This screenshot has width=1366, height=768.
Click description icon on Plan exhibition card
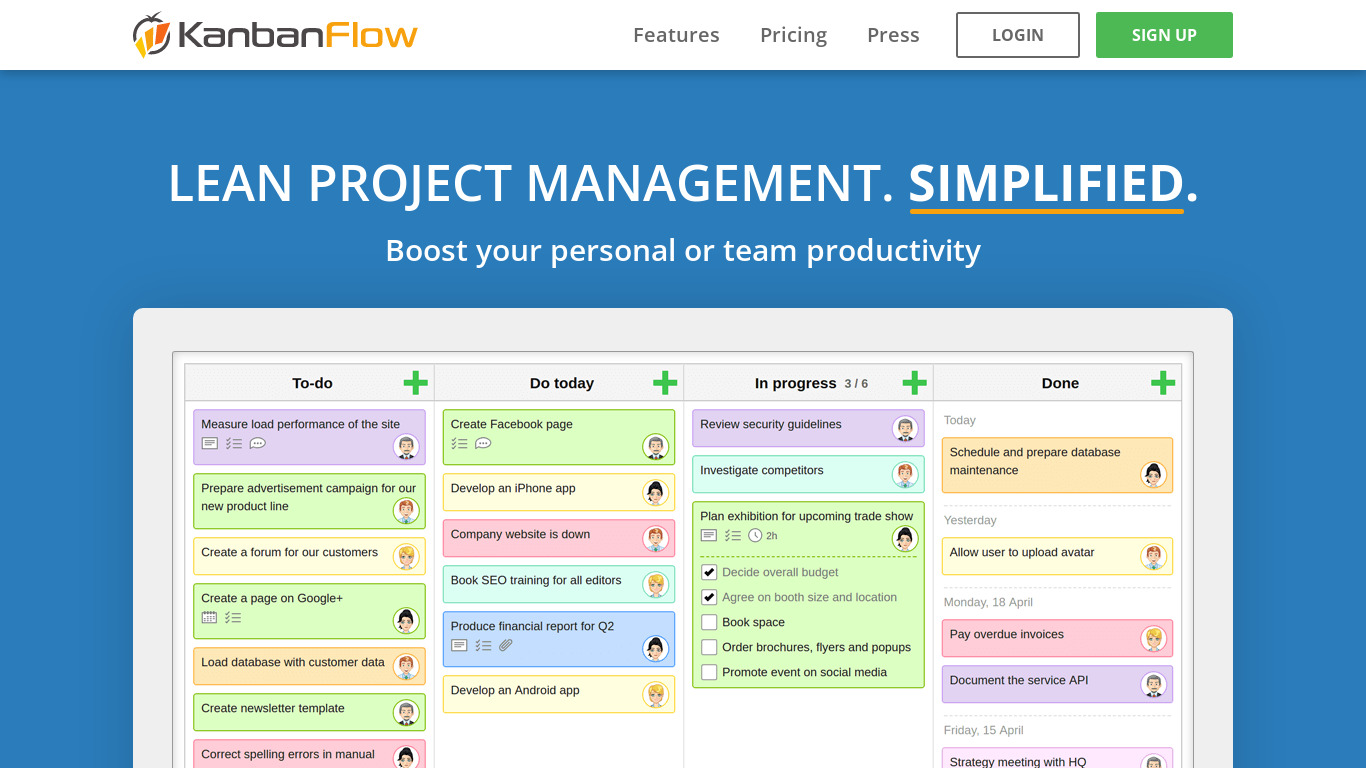(x=709, y=535)
